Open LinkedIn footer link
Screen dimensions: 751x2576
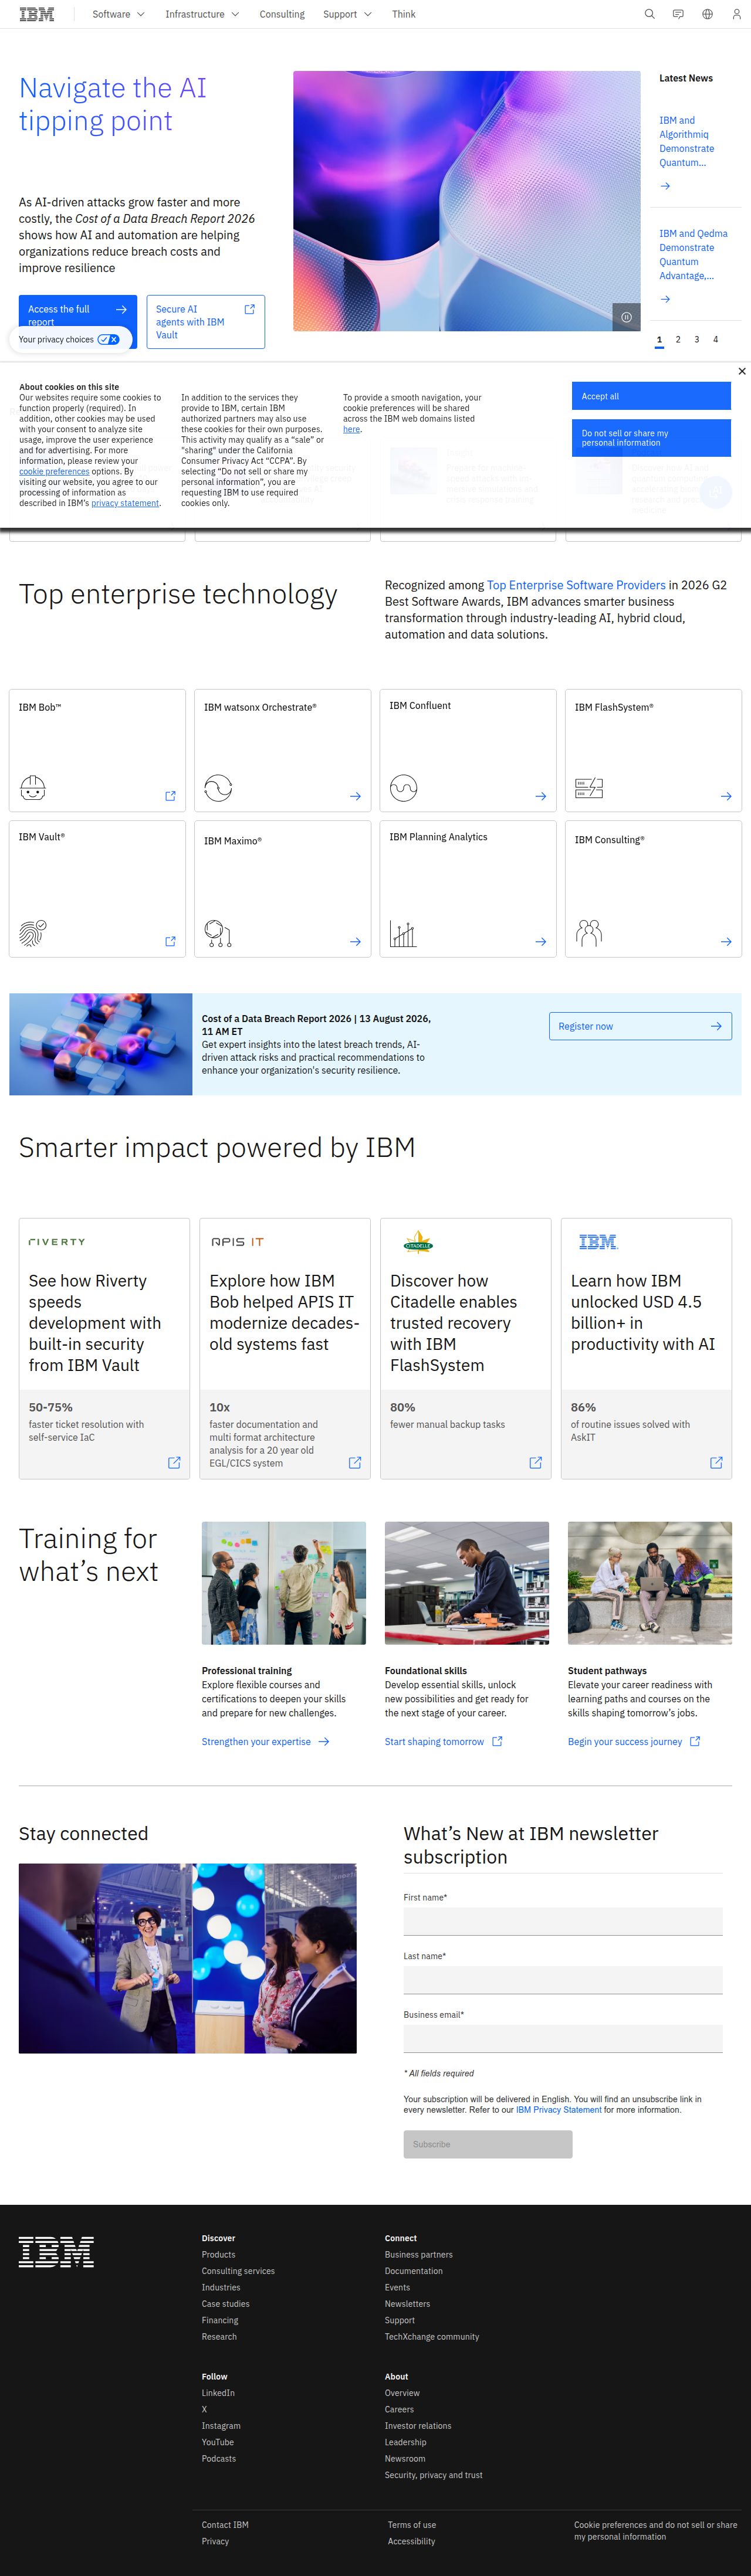[218, 2393]
